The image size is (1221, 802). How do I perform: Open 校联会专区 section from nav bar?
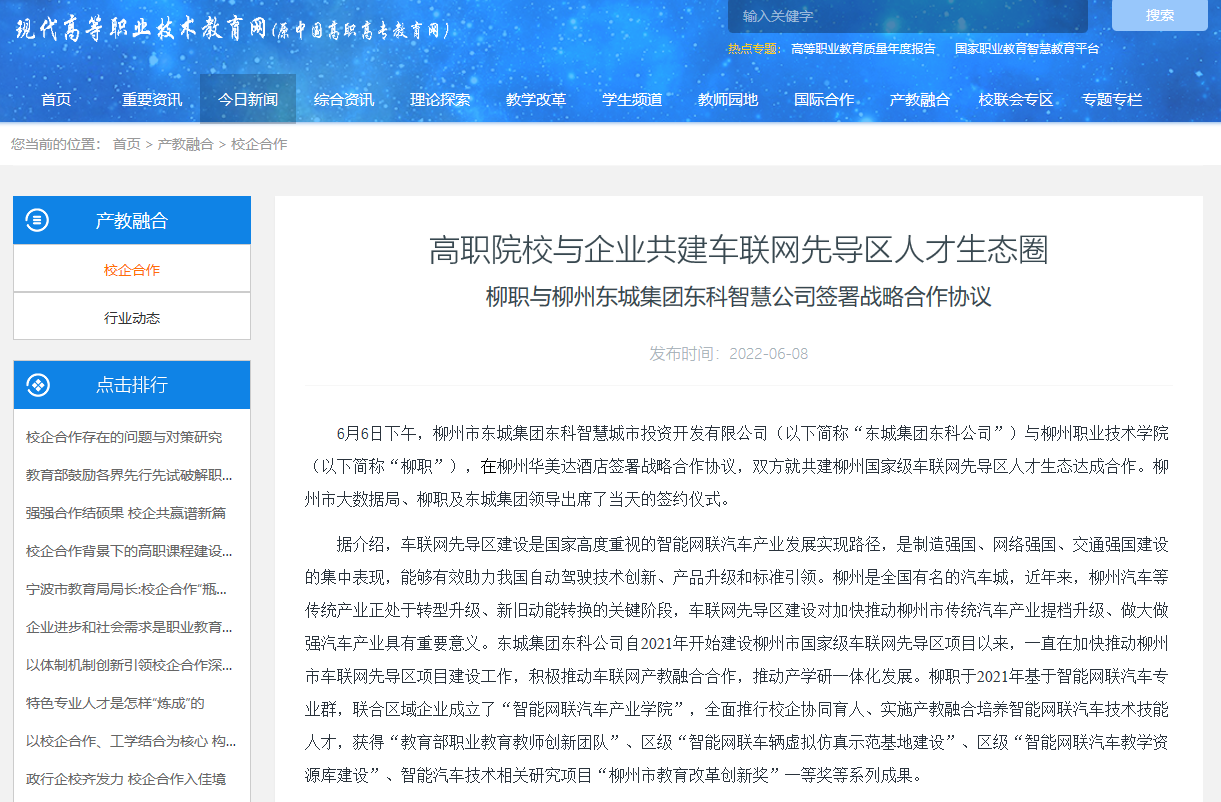[1015, 100]
